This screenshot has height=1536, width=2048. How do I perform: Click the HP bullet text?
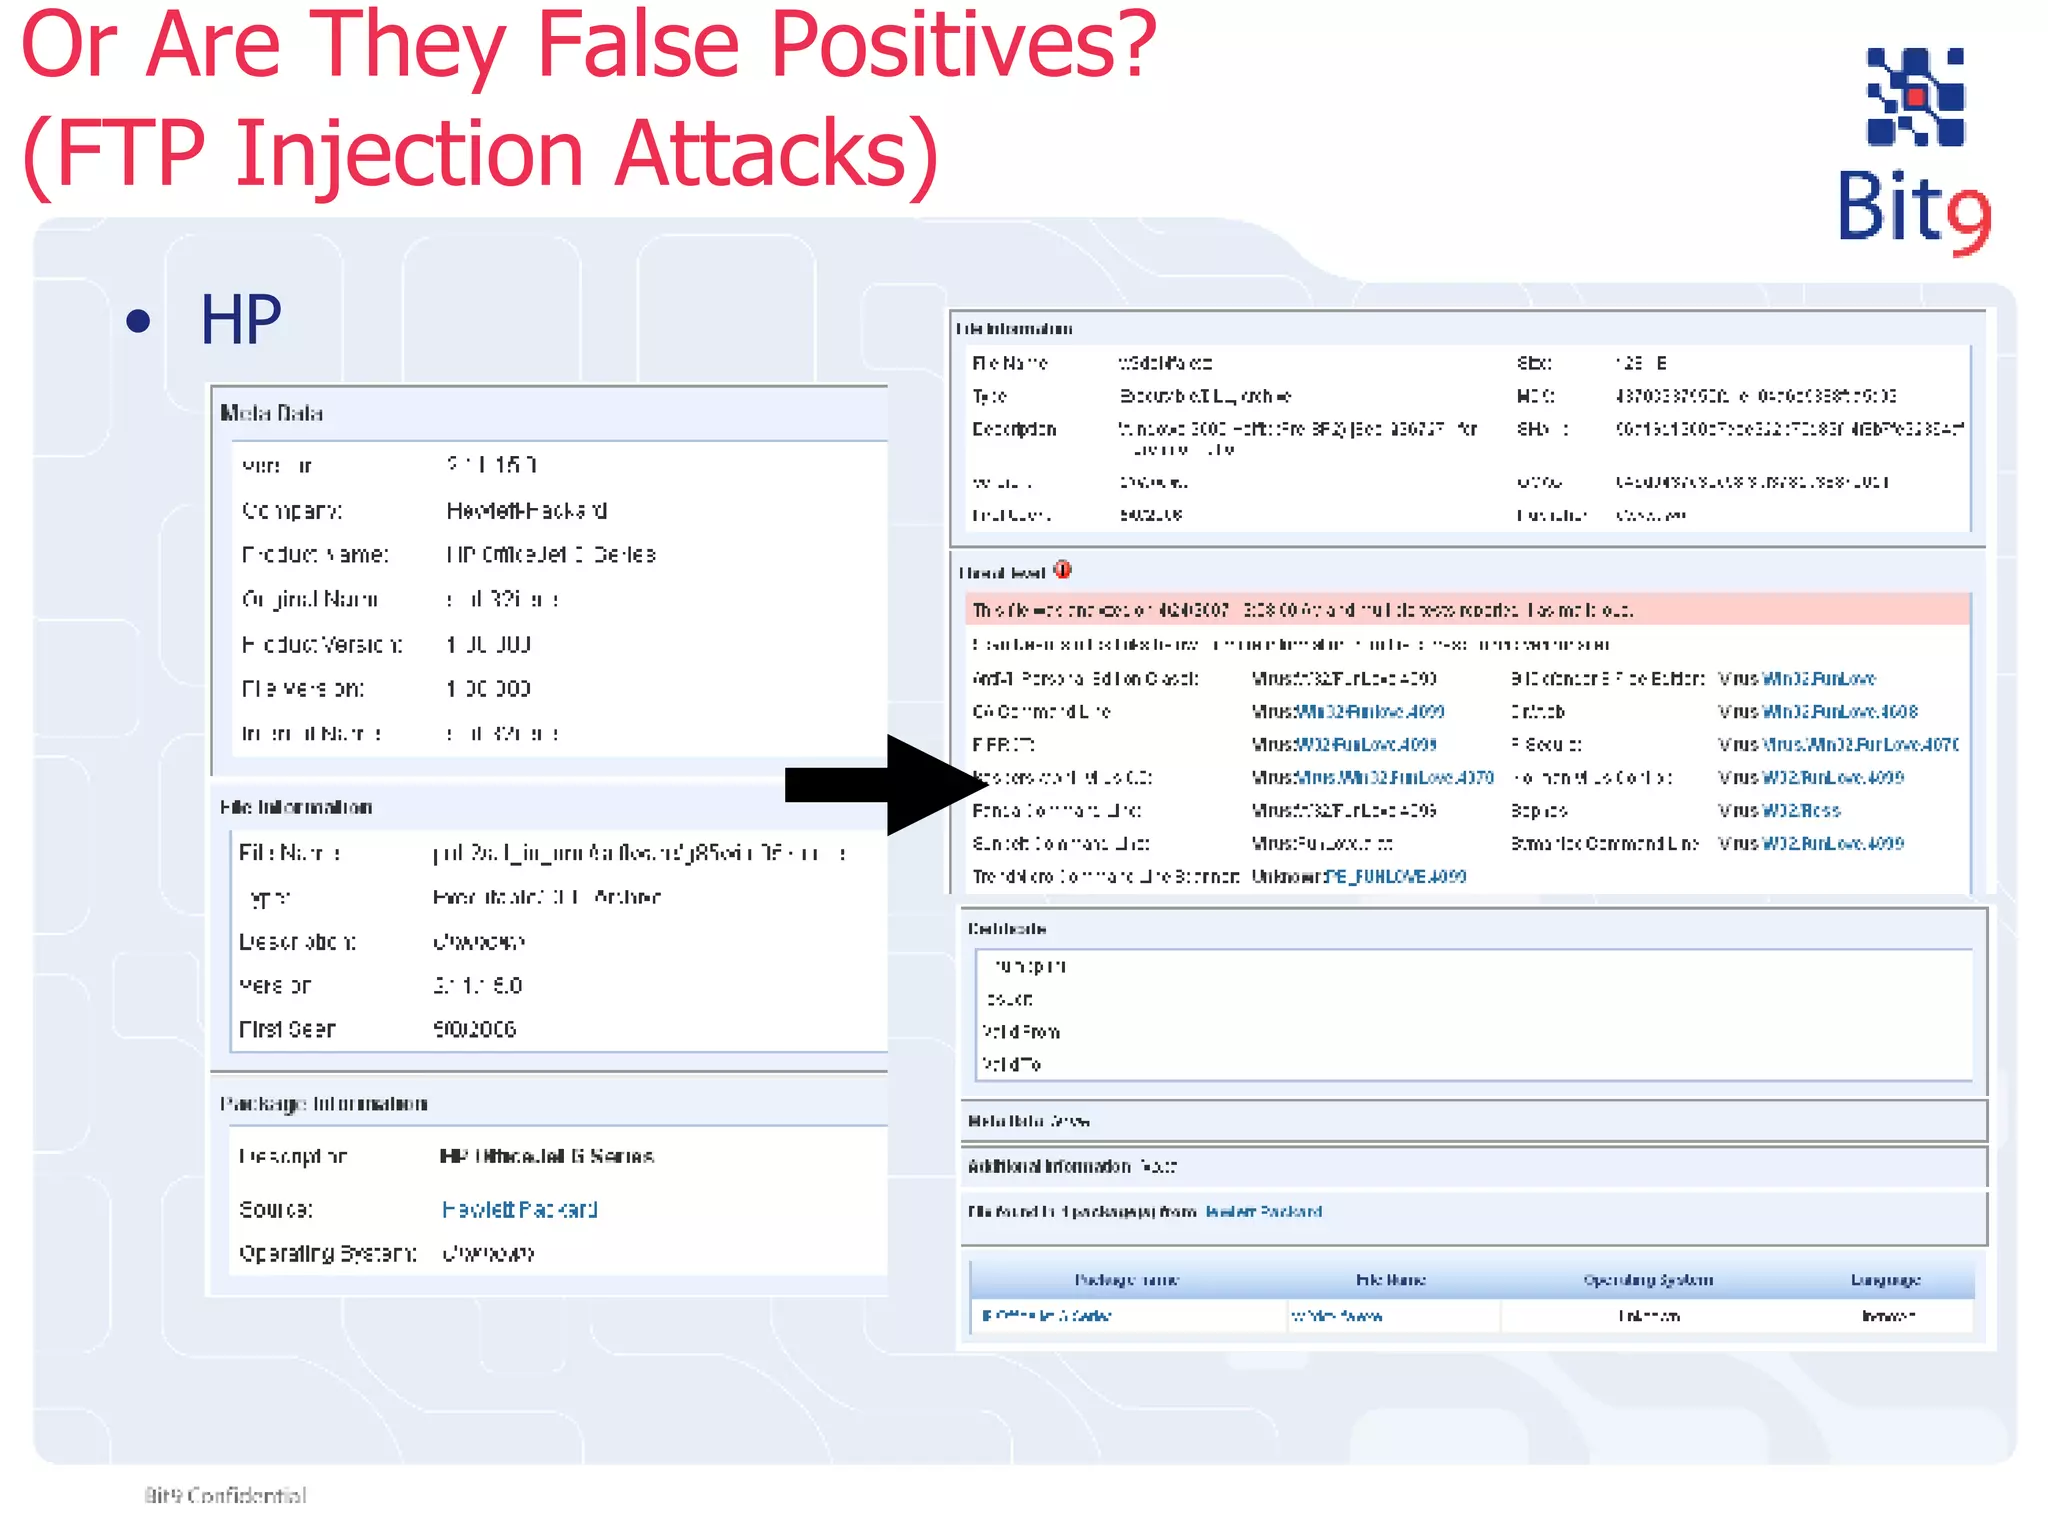pos(240,320)
